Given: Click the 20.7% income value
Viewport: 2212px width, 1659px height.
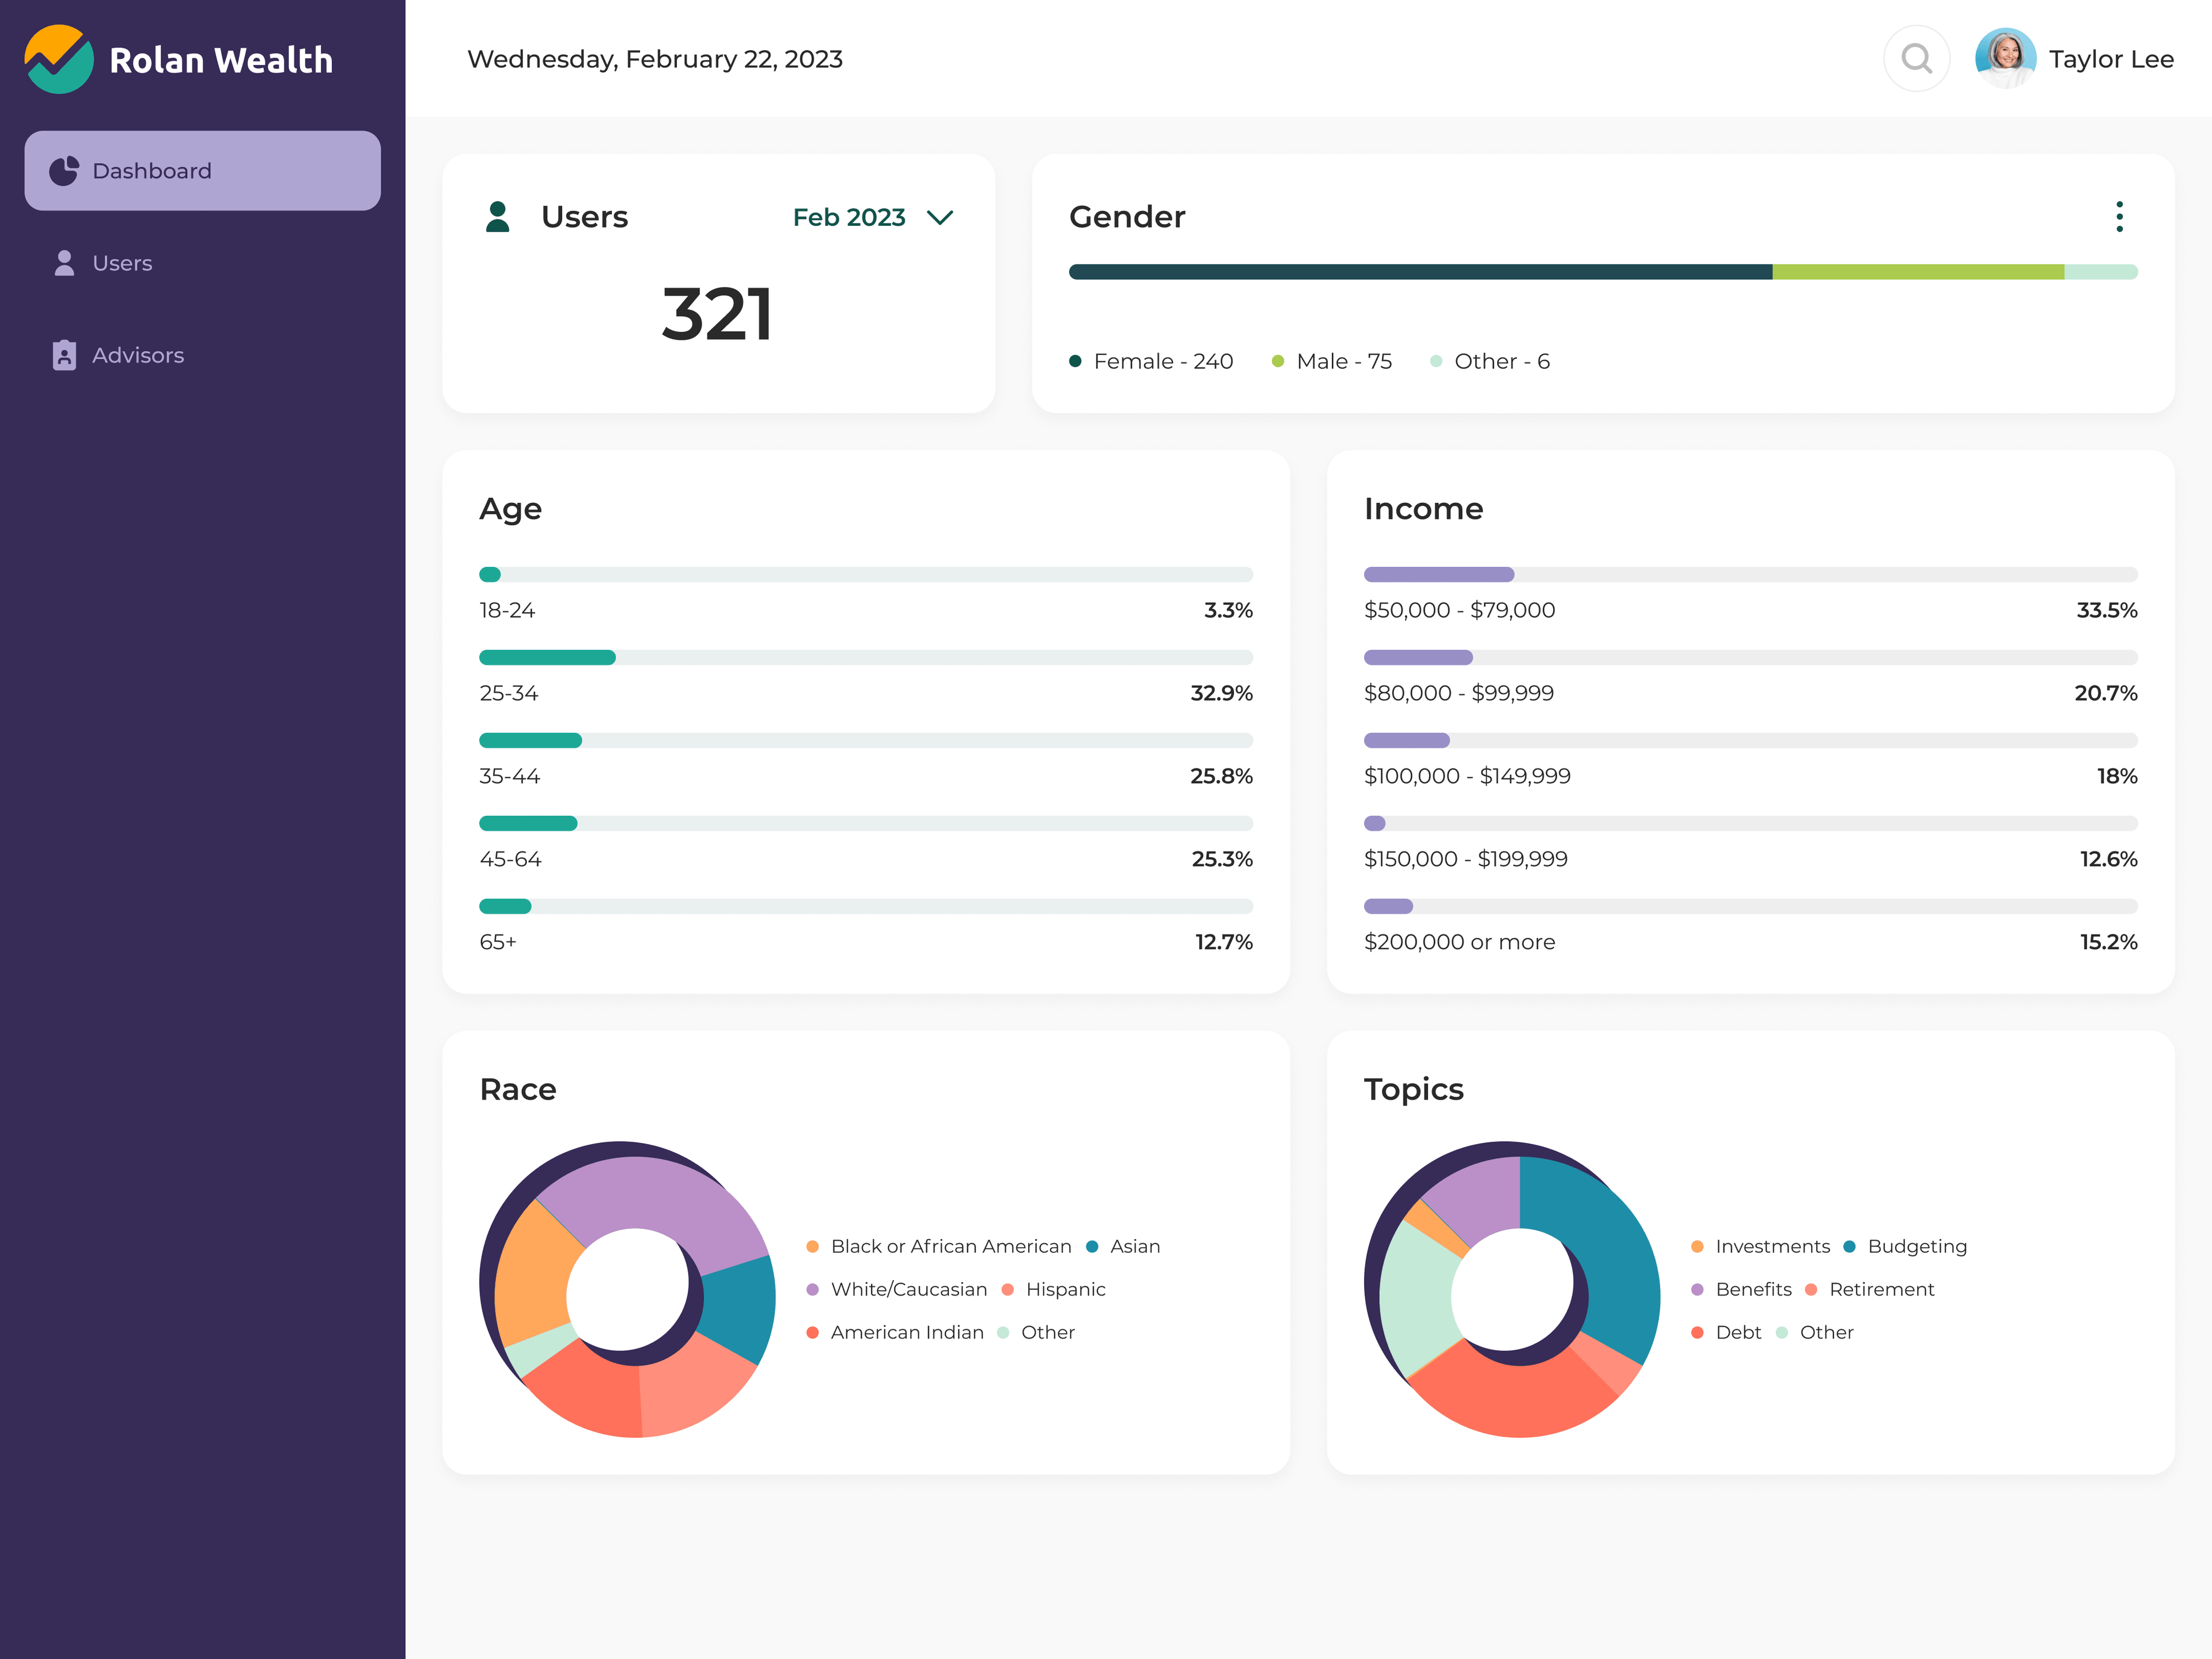Looking at the screenshot, I should [x=2106, y=693].
